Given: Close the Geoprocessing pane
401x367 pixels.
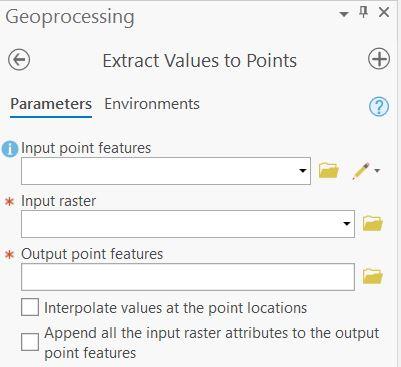Looking at the screenshot, I should click(x=384, y=13).
